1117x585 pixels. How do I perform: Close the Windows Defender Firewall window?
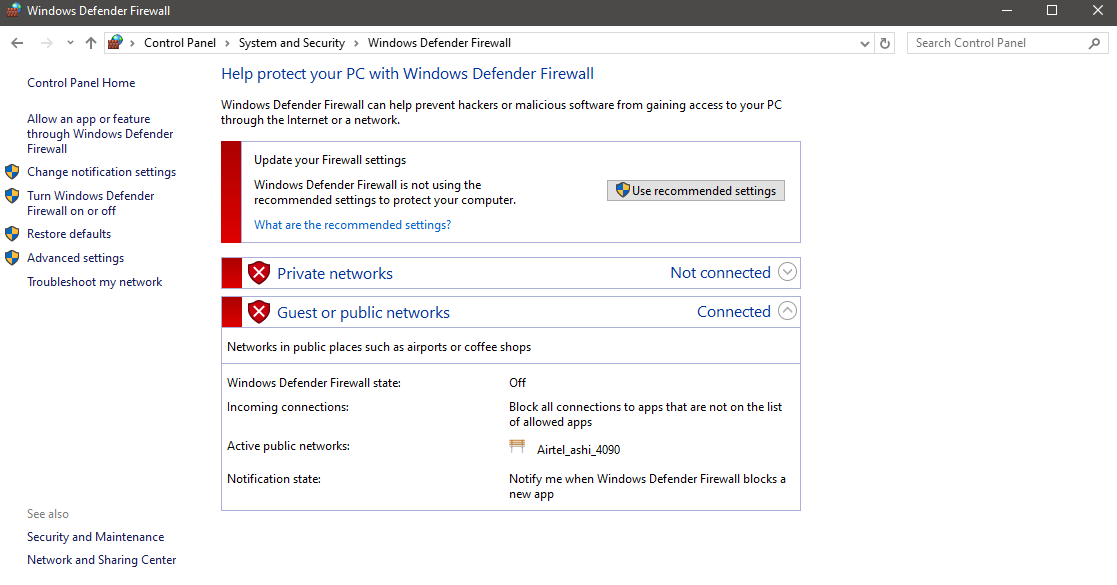1097,11
